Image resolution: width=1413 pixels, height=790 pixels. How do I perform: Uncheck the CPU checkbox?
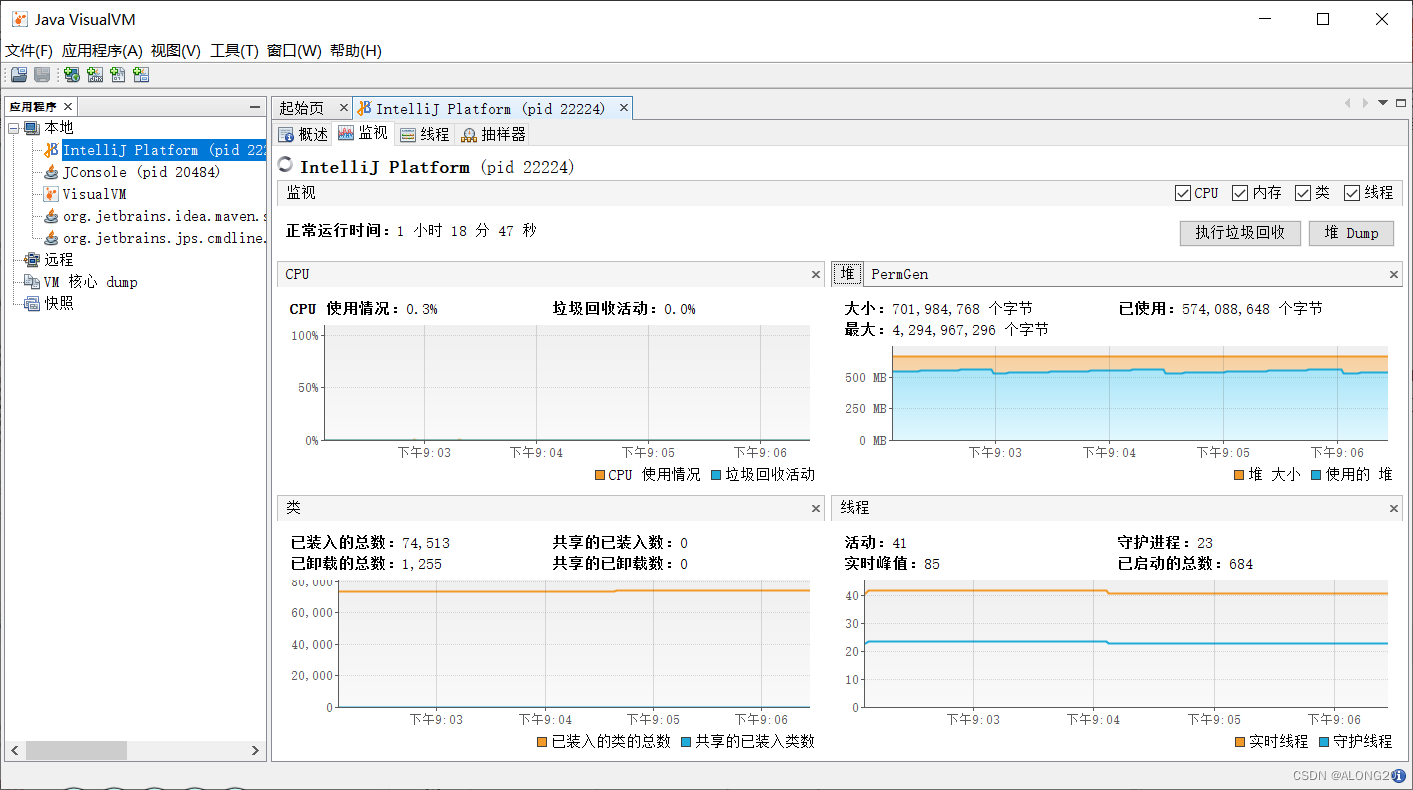click(x=1183, y=193)
